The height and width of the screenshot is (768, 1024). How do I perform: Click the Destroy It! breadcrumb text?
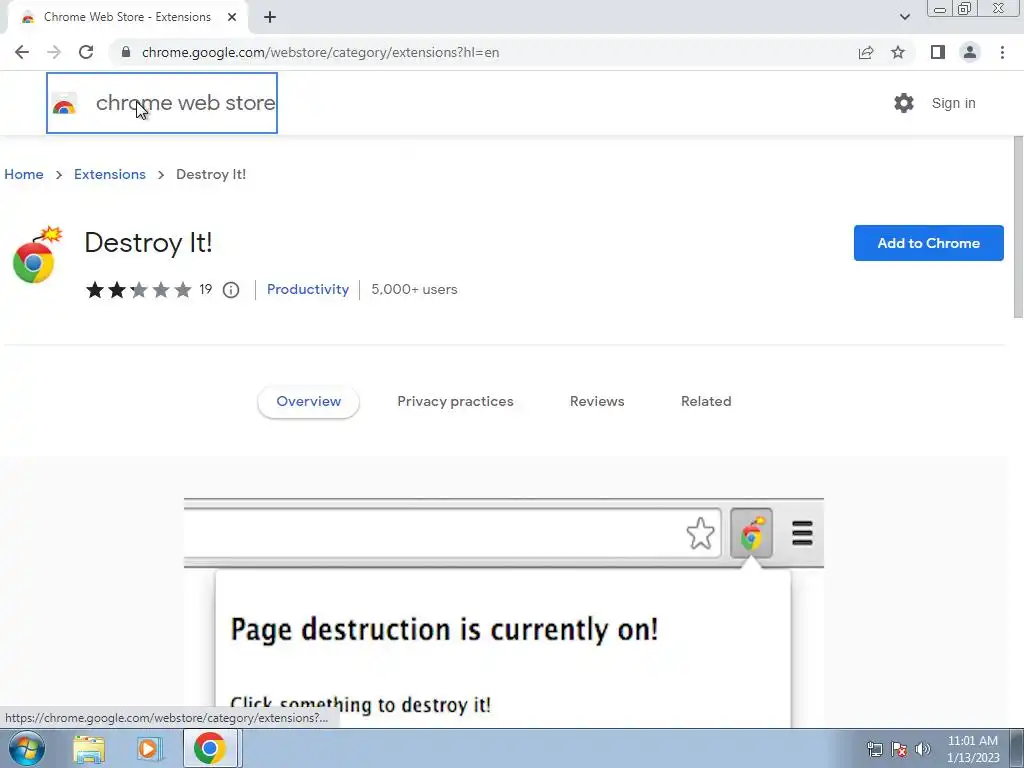coord(211,174)
